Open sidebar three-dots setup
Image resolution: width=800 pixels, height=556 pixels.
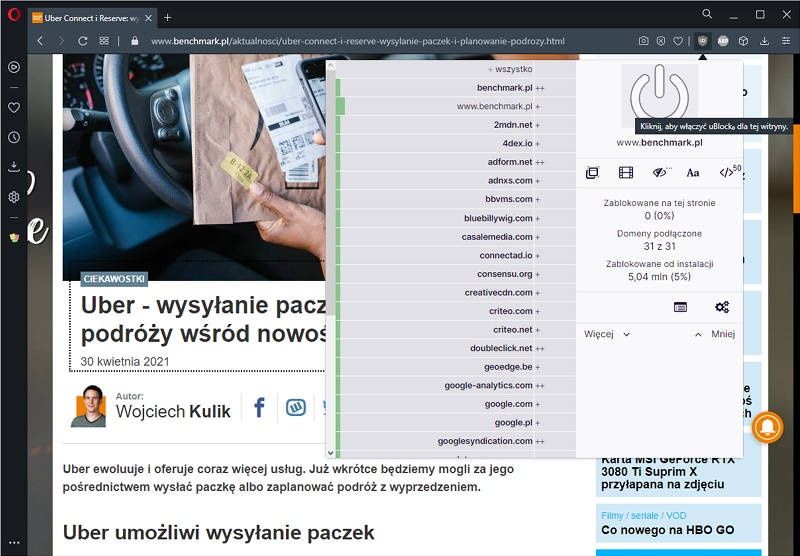14,543
